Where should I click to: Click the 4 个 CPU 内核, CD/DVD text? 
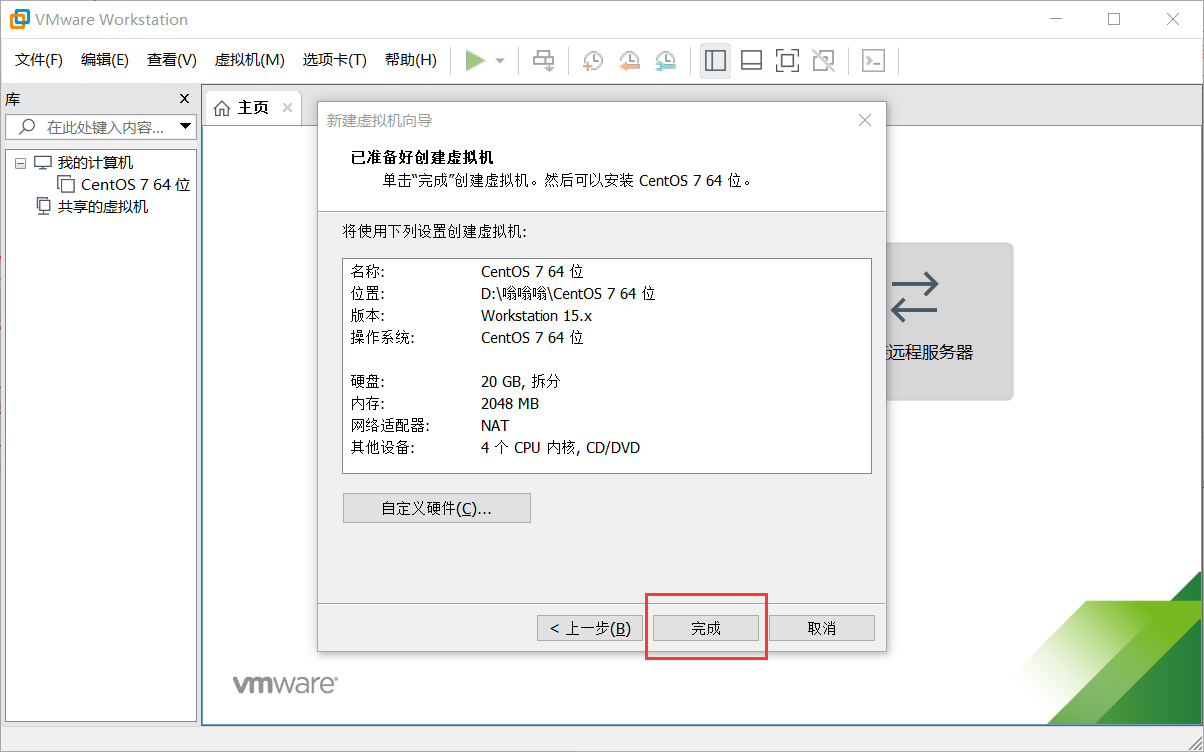(561, 448)
